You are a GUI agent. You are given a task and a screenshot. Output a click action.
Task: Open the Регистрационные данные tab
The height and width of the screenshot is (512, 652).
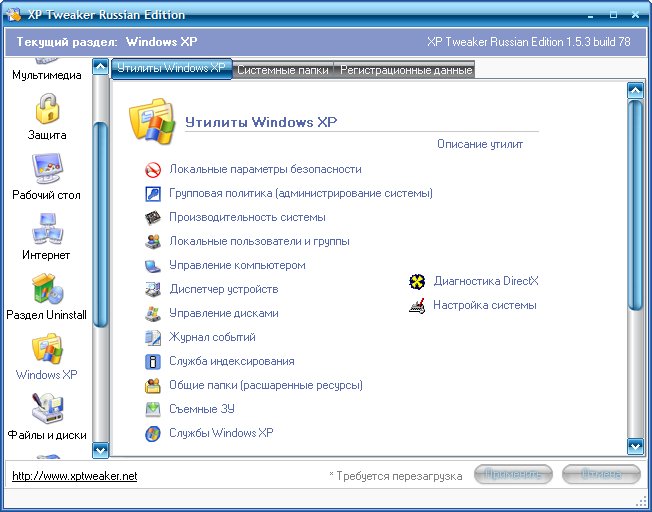pyautogui.click(x=406, y=70)
